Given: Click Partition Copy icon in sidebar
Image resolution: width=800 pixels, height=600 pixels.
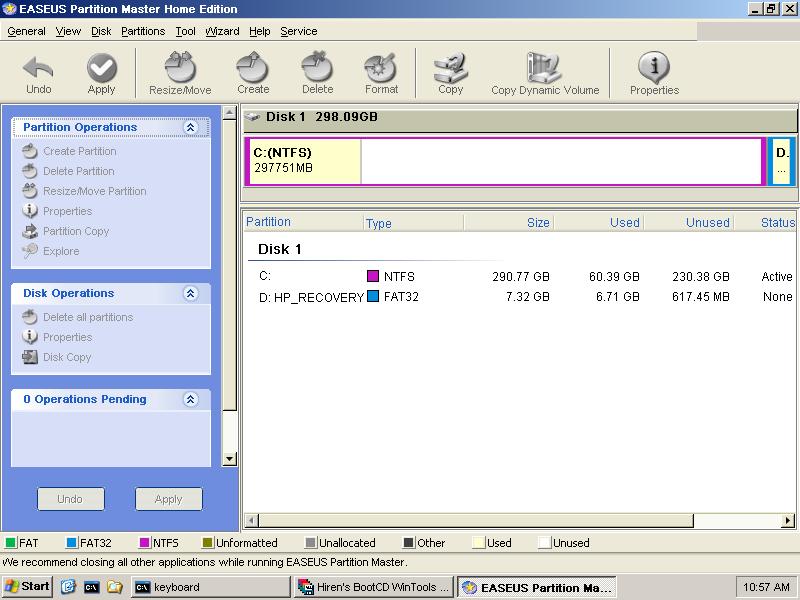Looking at the screenshot, I should 30,231.
